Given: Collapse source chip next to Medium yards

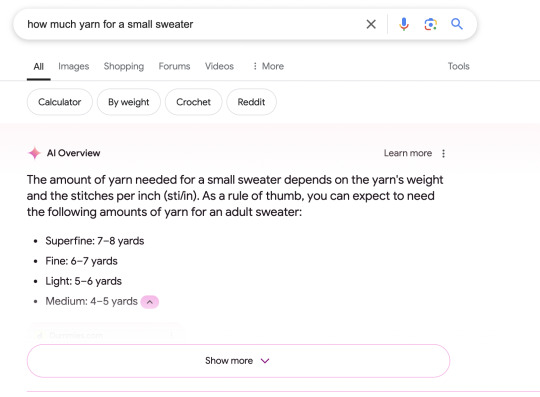Looking at the screenshot, I should pyautogui.click(x=150, y=302).
